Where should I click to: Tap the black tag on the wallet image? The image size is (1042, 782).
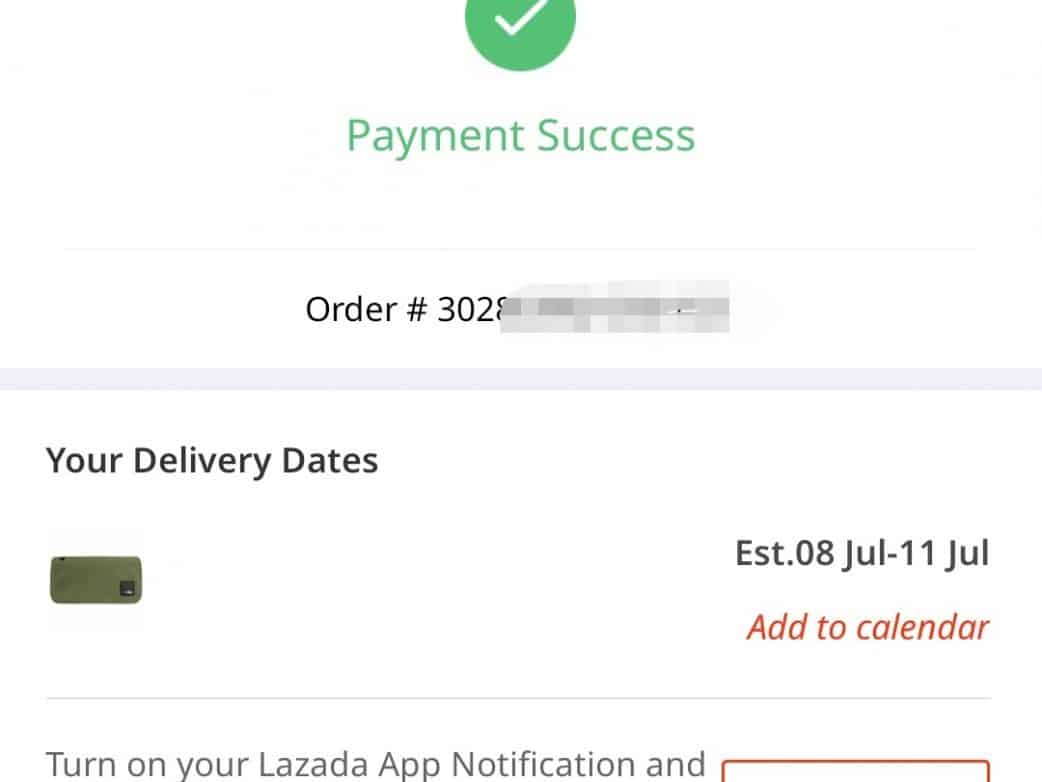point(130,587)
